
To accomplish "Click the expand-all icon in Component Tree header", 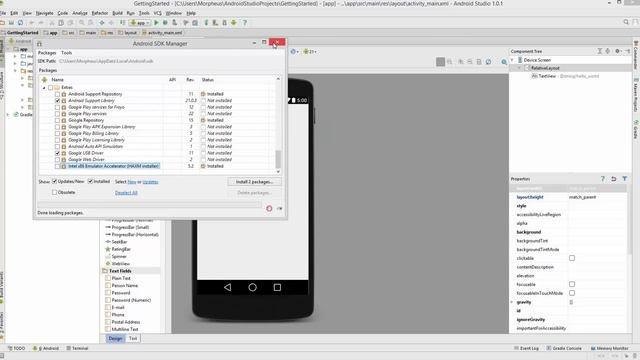I will [x=600, y=51].
